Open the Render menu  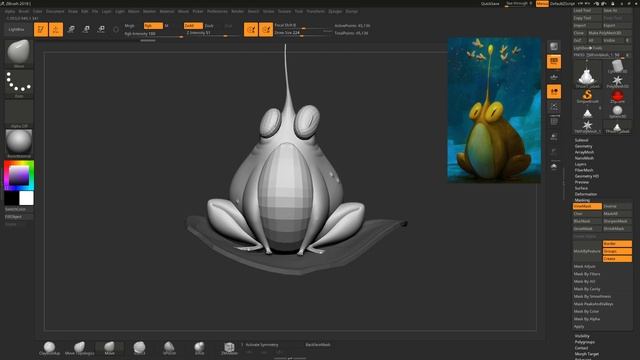point(238,11)
